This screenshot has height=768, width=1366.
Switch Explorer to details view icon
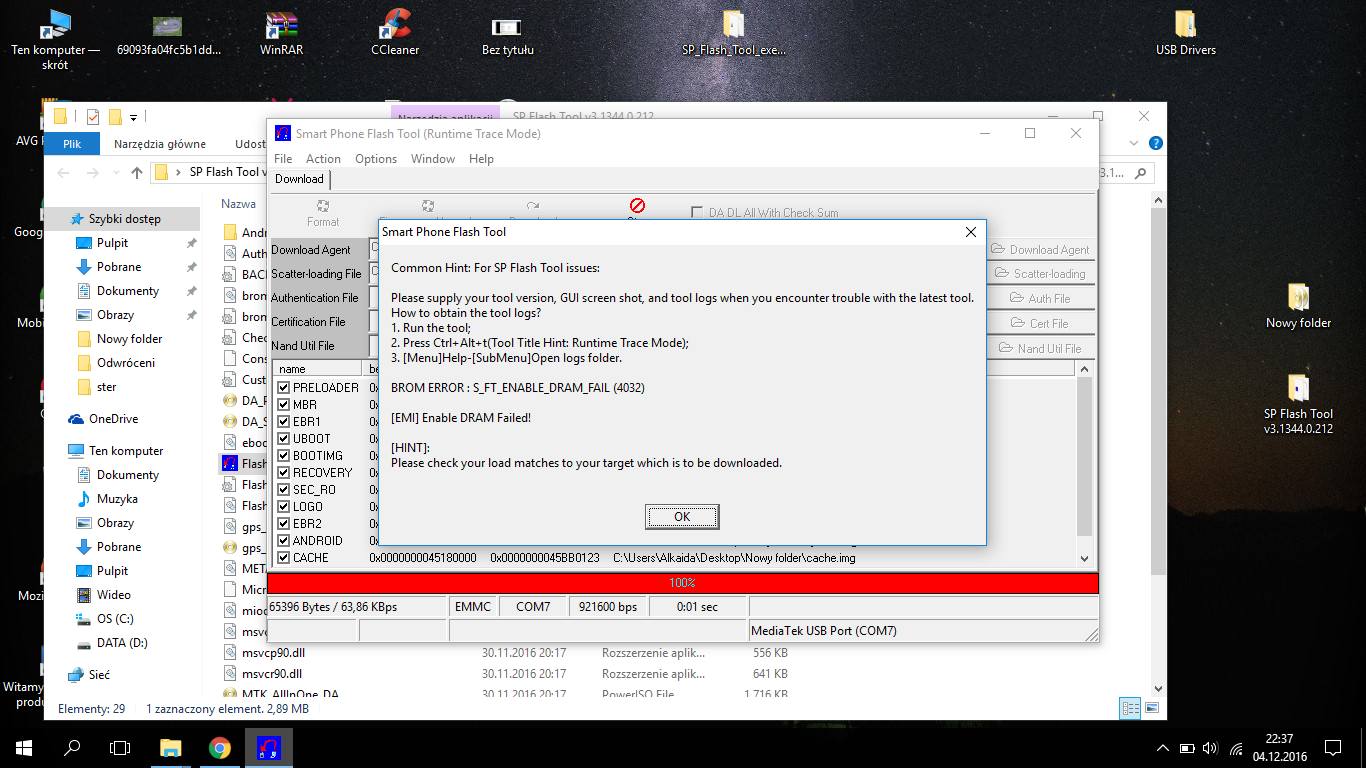(x=1131, y=708)
